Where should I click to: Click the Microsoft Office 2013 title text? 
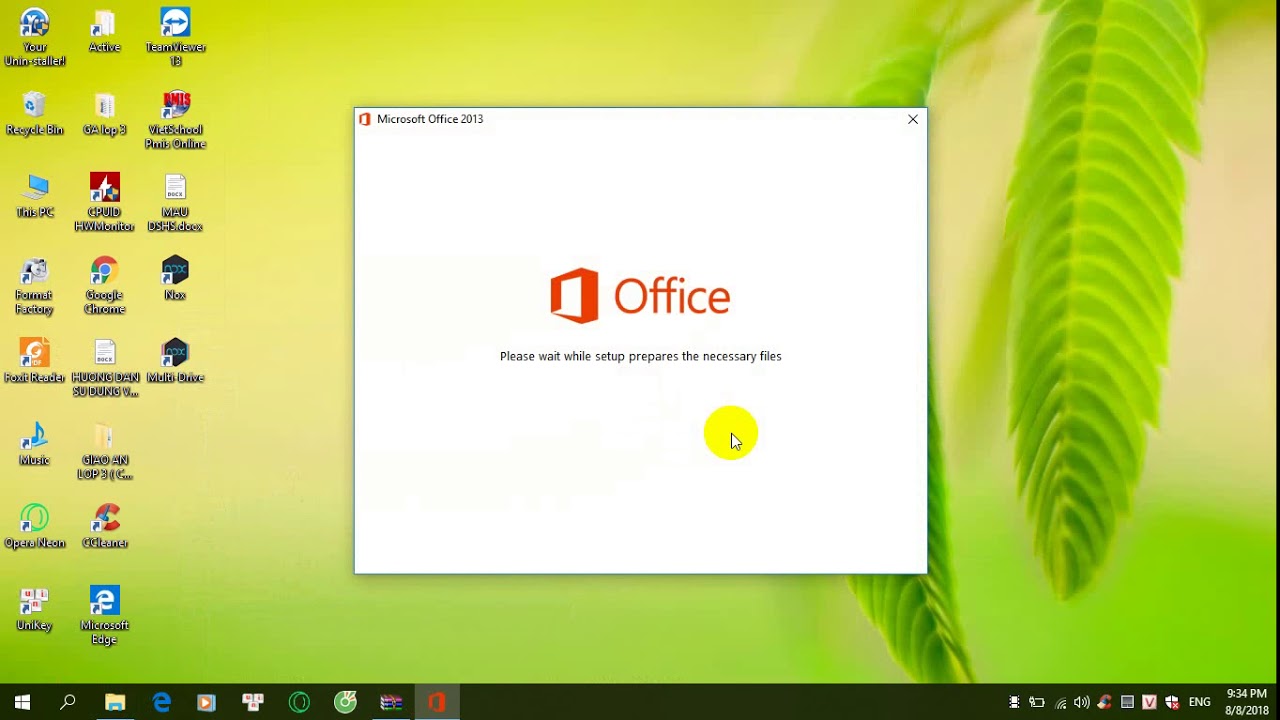point(430,119)
